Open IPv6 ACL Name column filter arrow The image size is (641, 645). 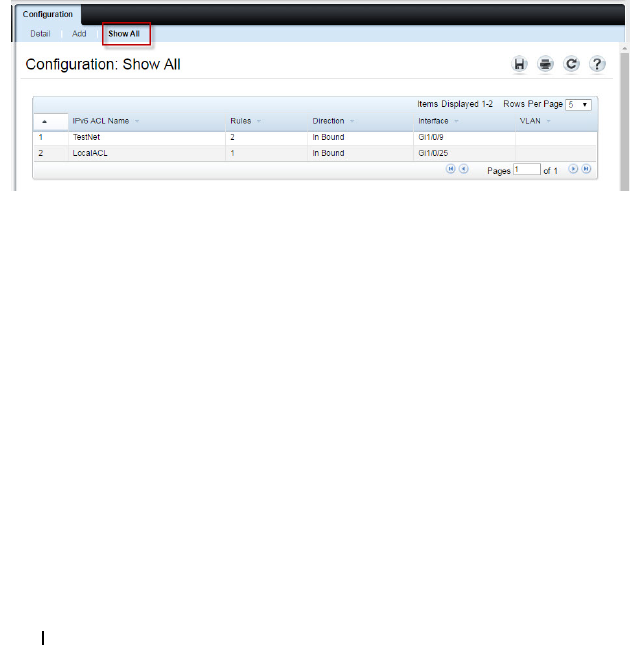pos(137,121)
